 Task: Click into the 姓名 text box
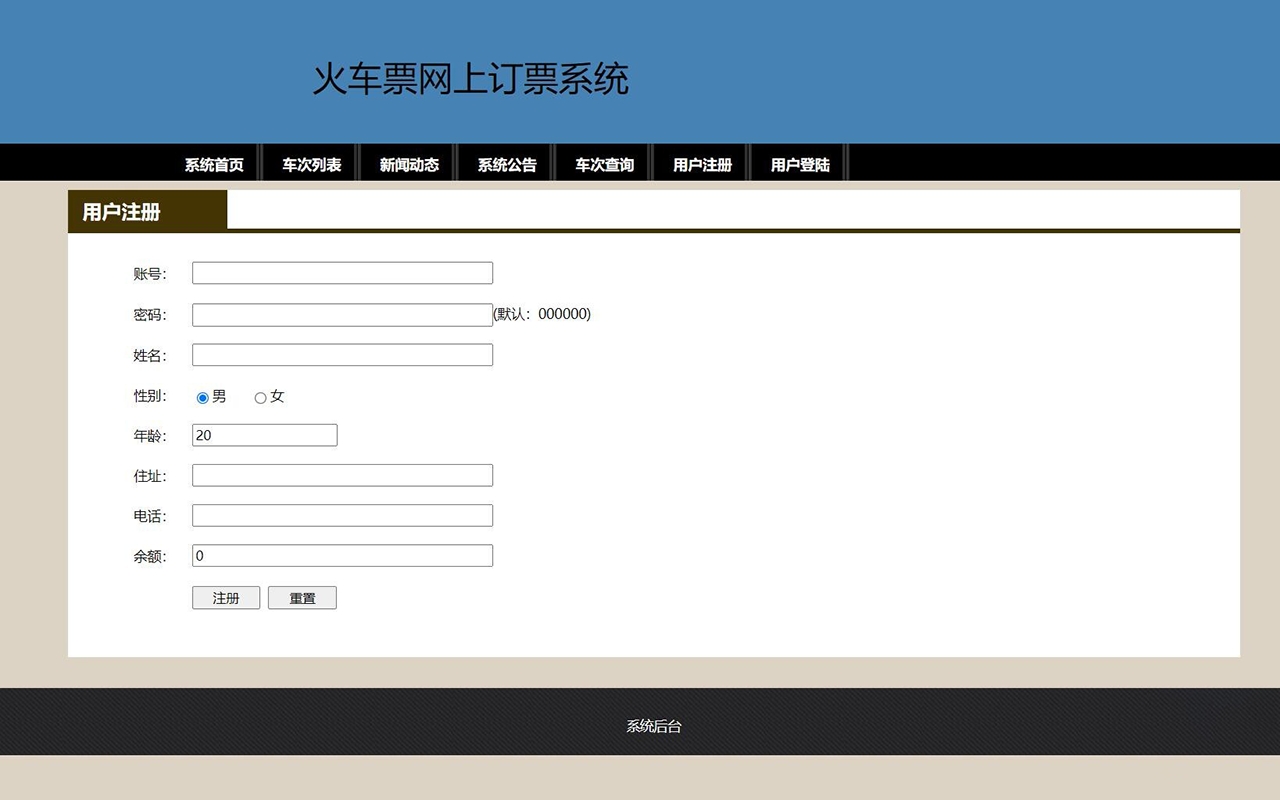(342, 355)
